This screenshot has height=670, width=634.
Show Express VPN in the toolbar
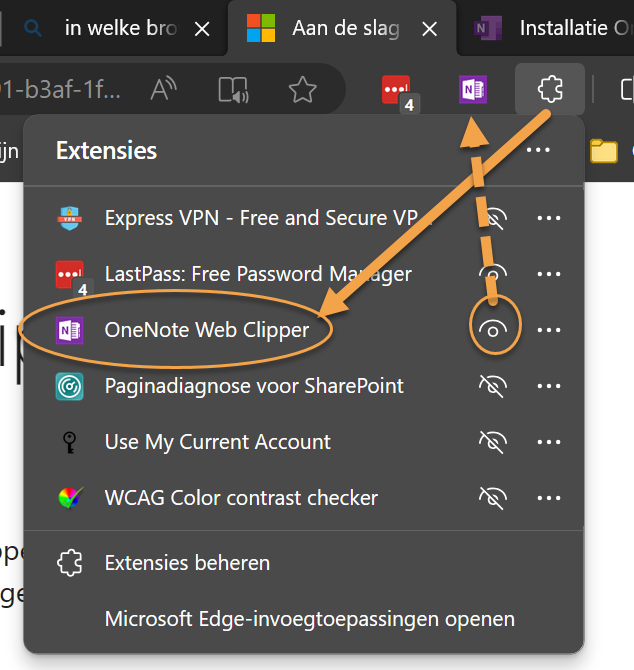[x=494, y=218]
